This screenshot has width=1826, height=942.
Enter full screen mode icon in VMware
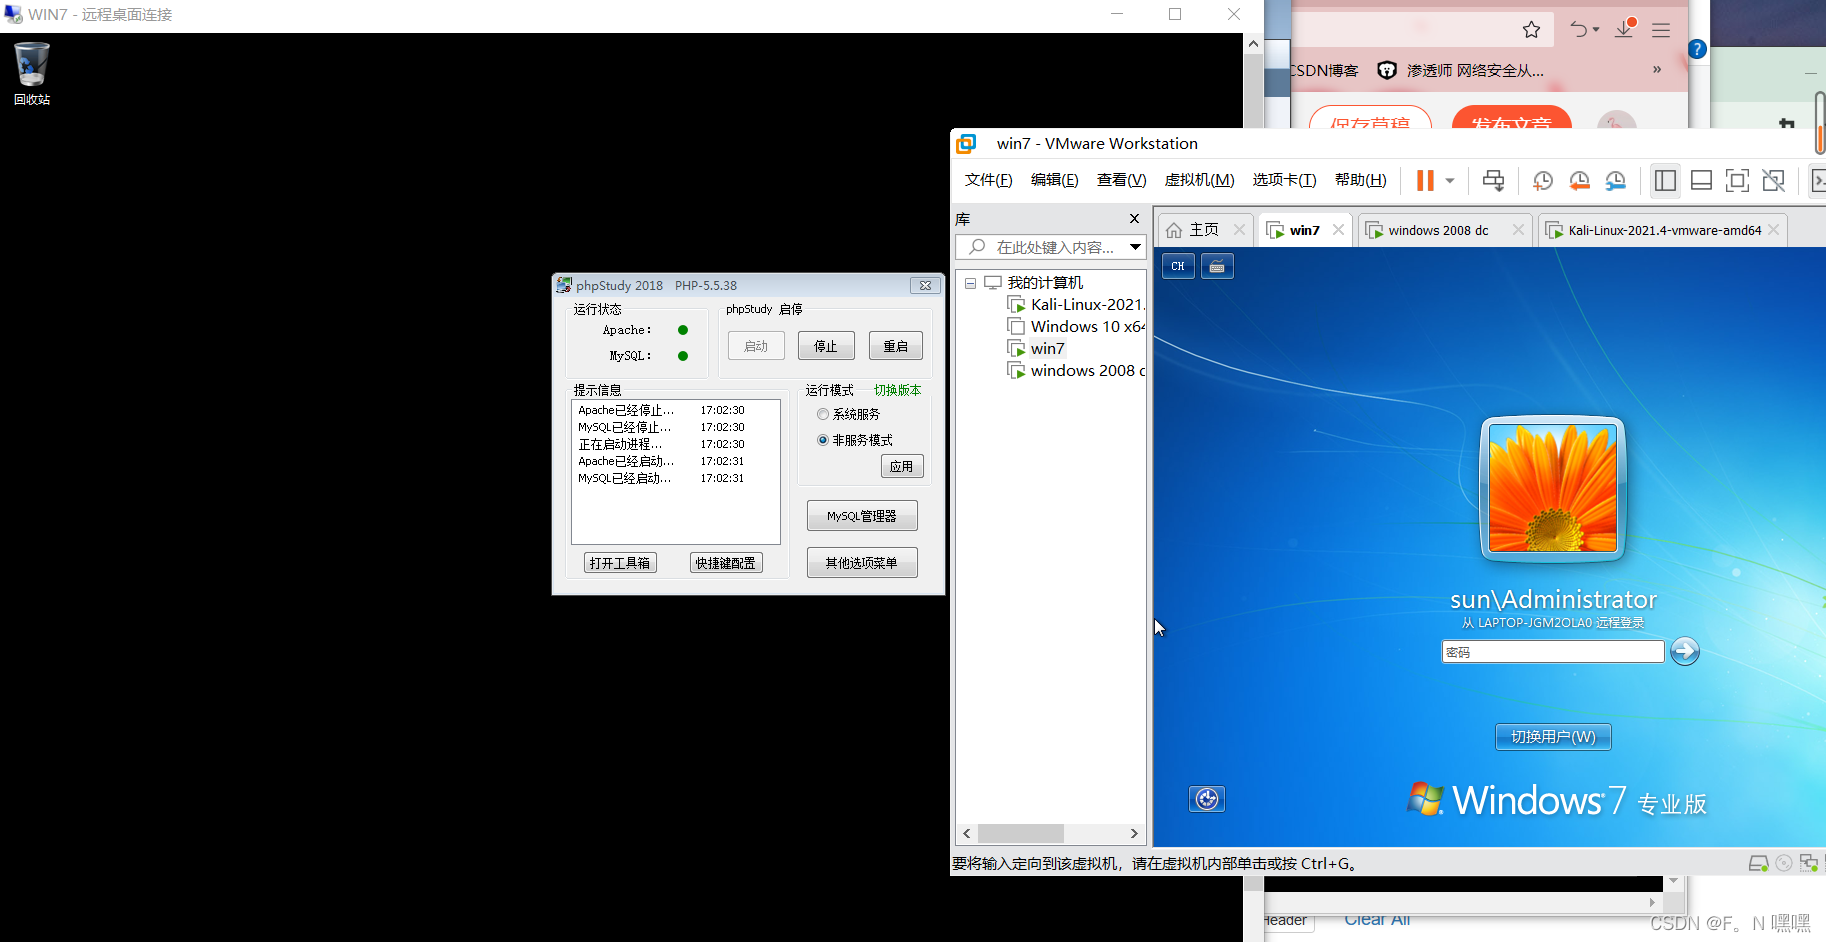(x=1738, y=180)
